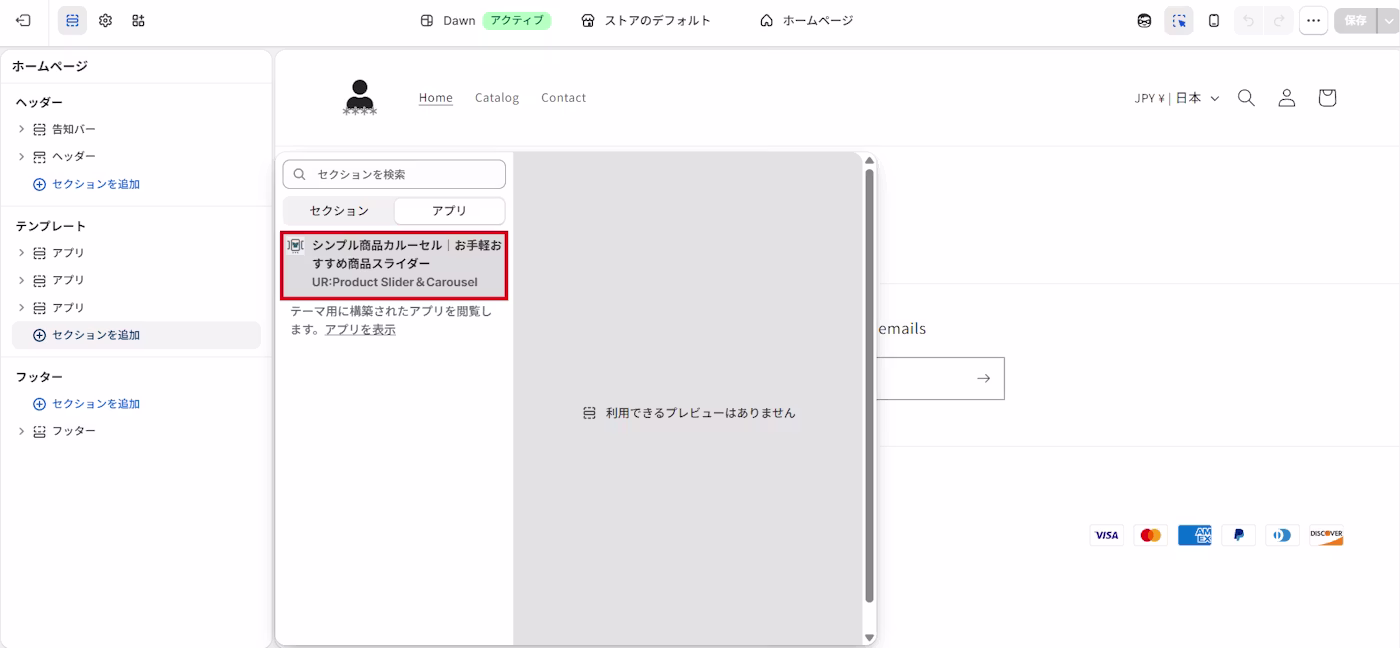
Task: Open theme settings gear icon
Action: point(105,20)
